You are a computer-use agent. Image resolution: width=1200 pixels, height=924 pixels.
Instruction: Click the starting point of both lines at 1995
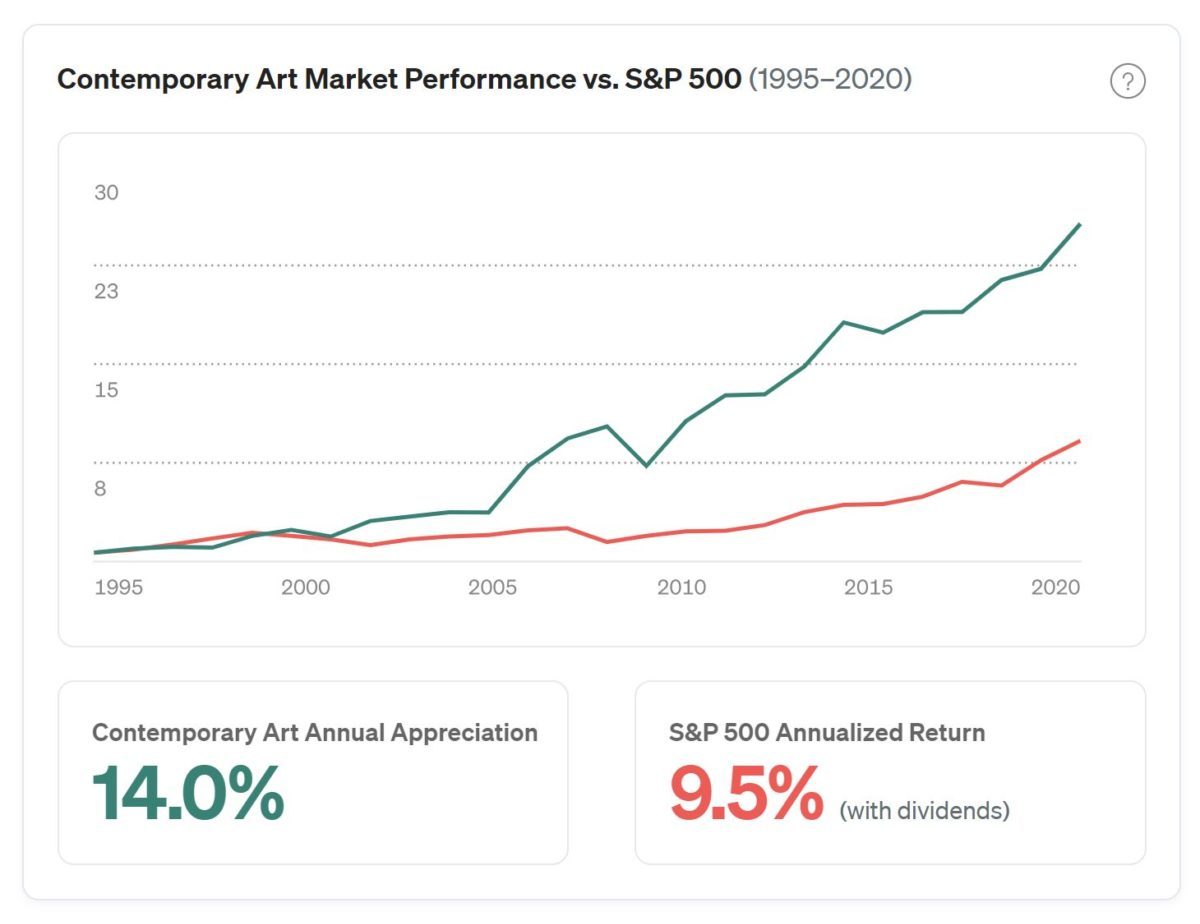[x=95, y=551]
